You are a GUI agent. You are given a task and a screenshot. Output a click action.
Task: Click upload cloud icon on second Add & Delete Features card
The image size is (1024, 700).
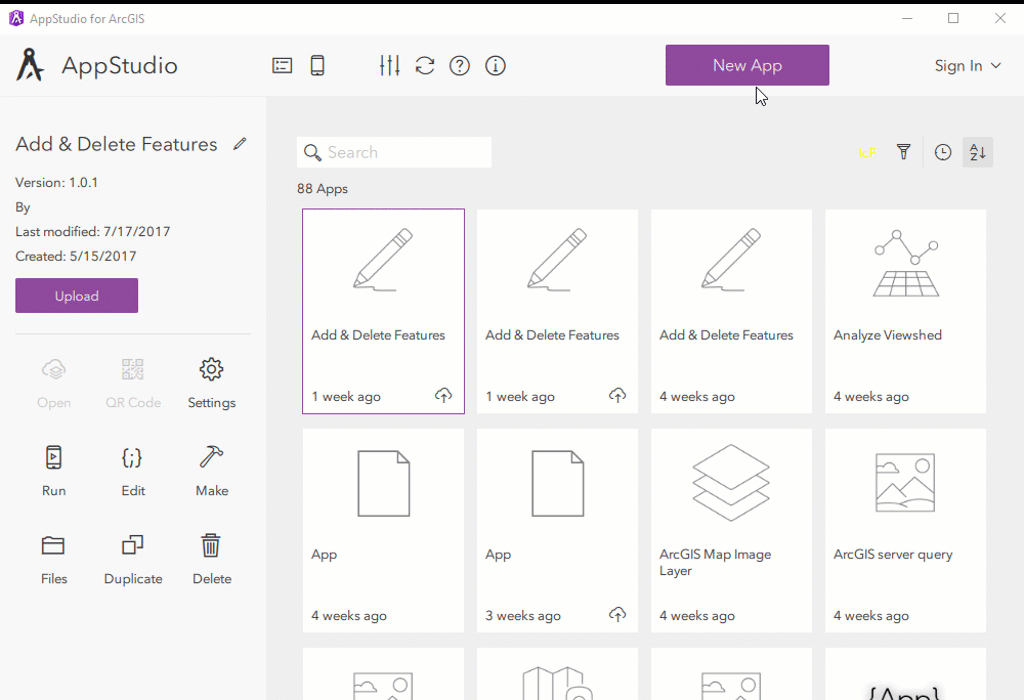click(x=617, y=396)
